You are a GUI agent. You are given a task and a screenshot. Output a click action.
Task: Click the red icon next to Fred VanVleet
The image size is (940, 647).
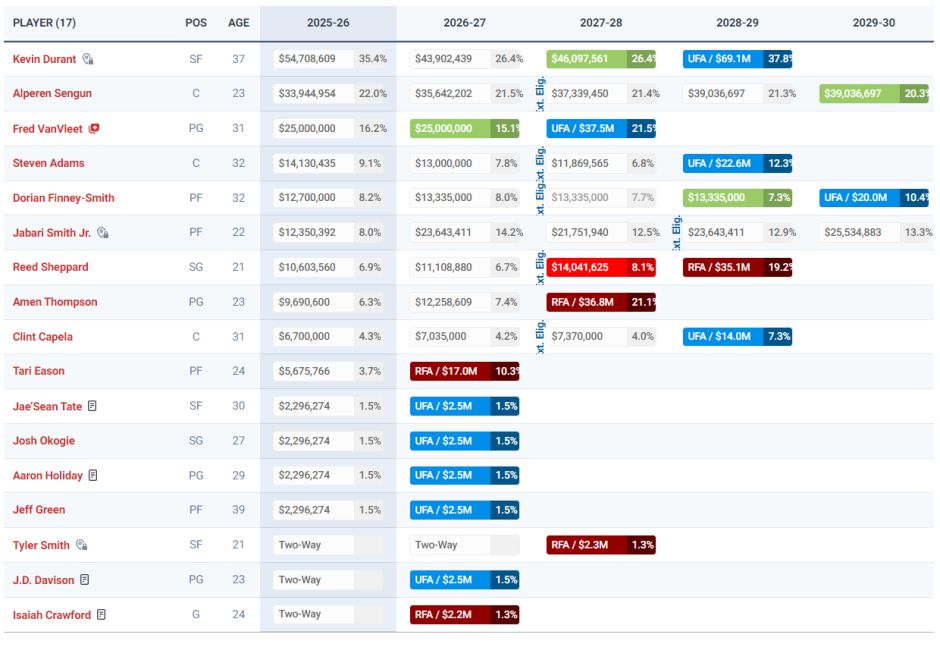click(x=94, y=129)
